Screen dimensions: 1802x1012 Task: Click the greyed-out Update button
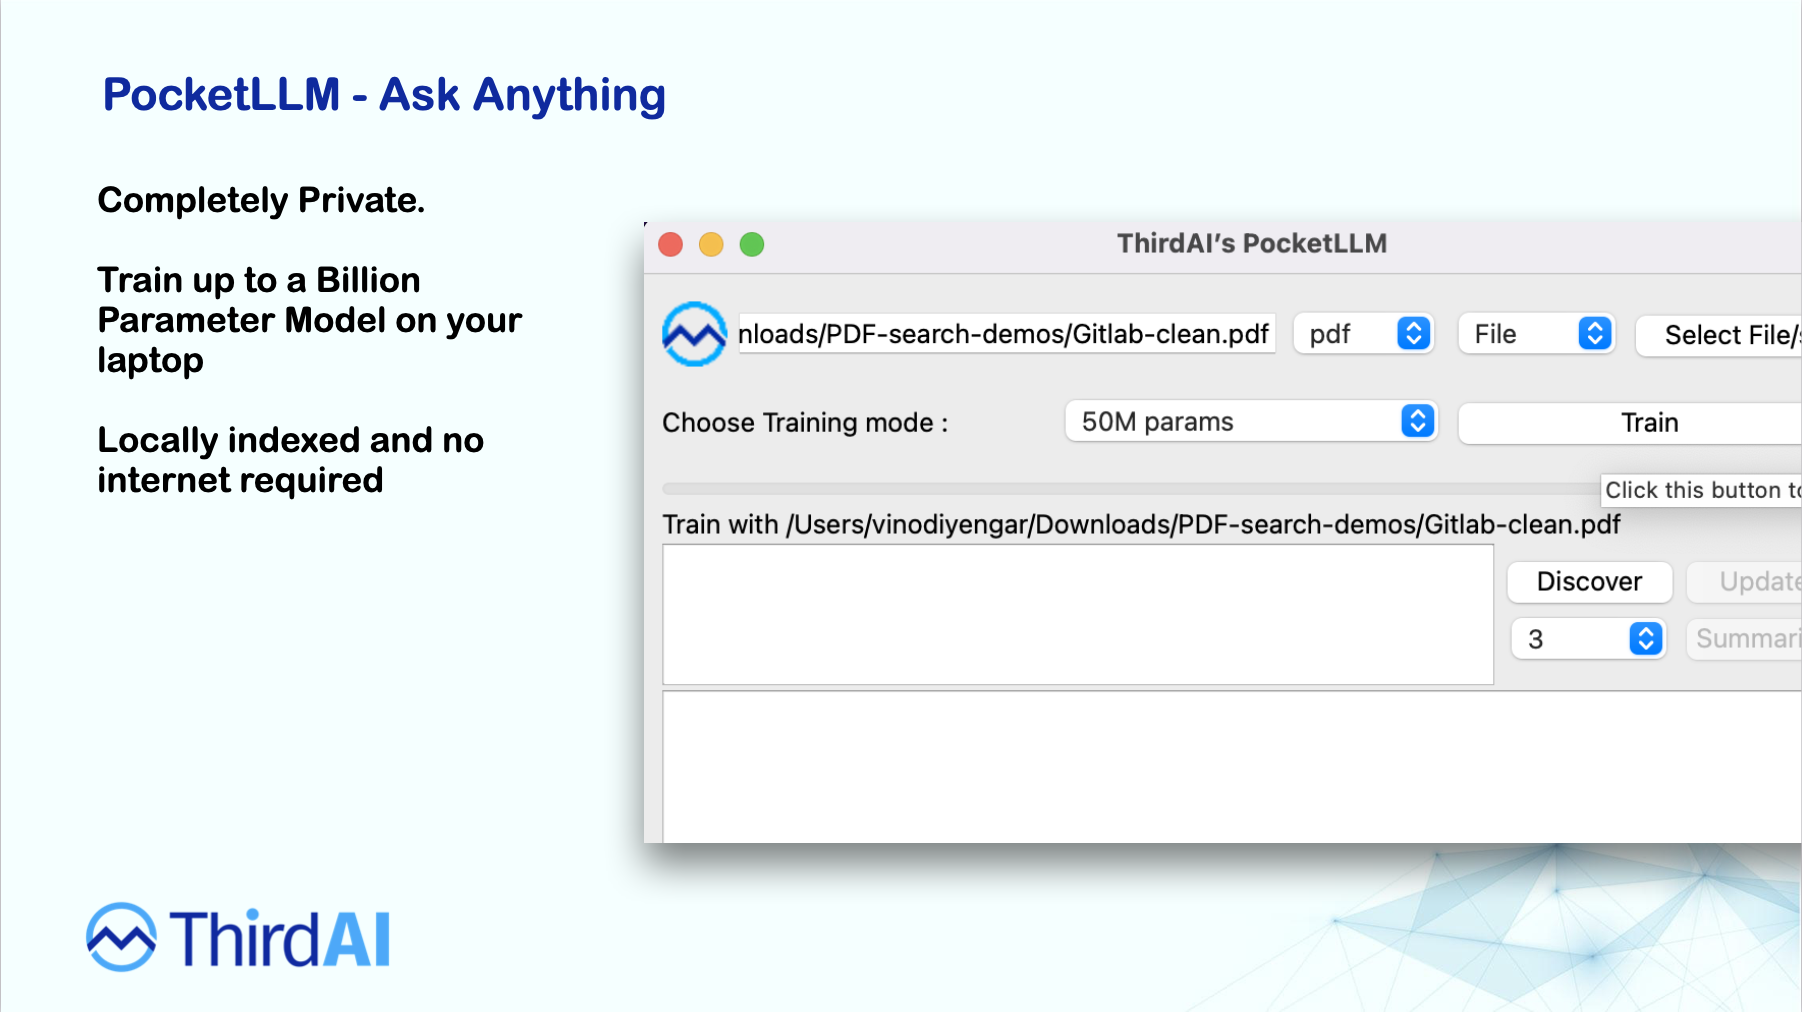1745,582
